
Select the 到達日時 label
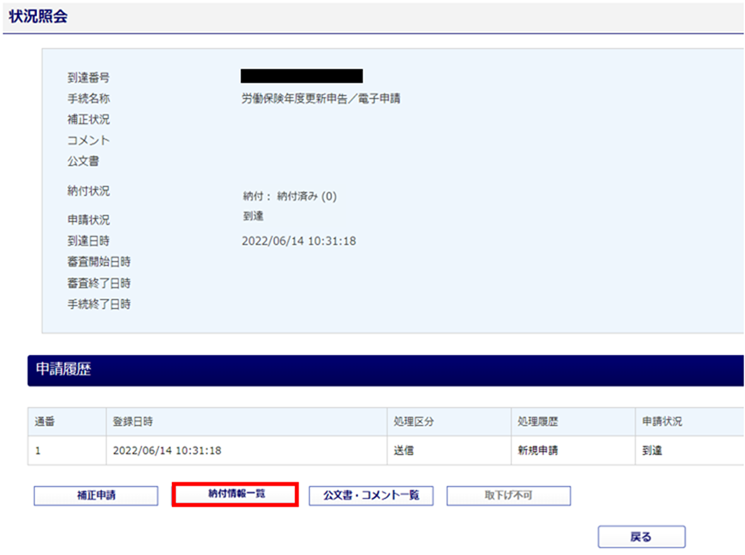[x=88, y=241]
